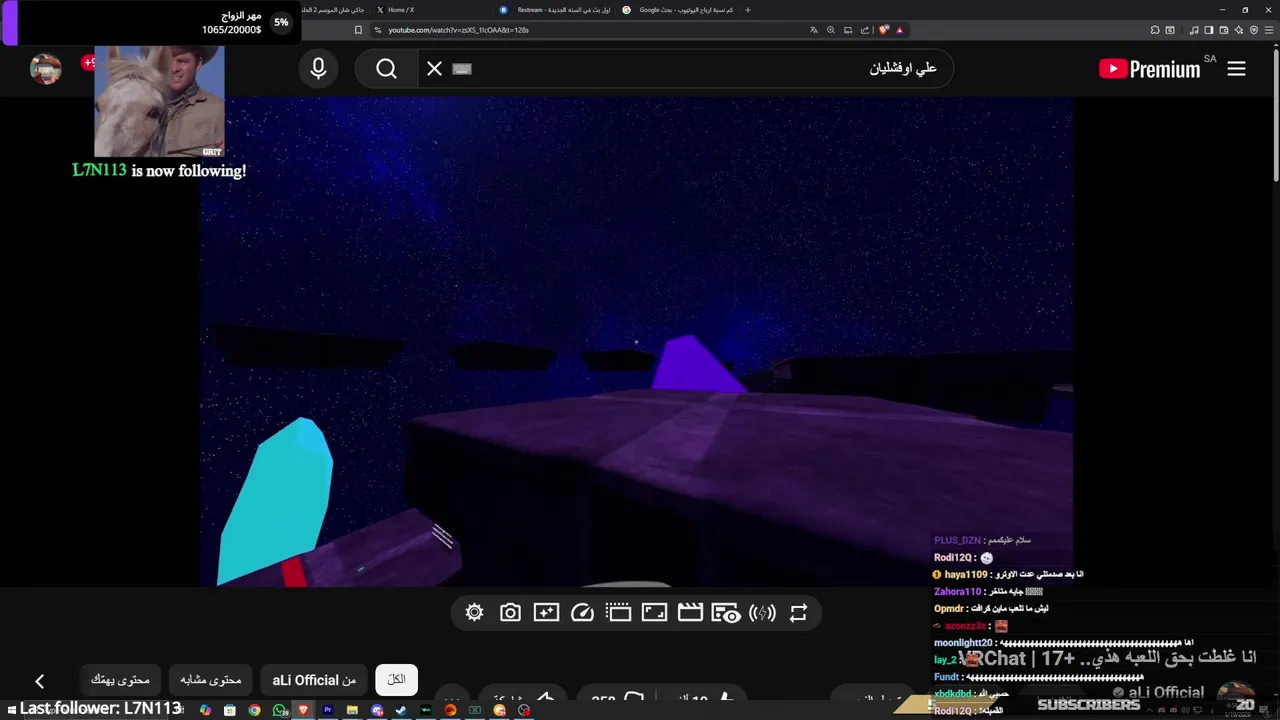This screenshot has width=1280, height=720.
Task: Open Brave browser taskbar icon
Action: [x=303, y=710]
